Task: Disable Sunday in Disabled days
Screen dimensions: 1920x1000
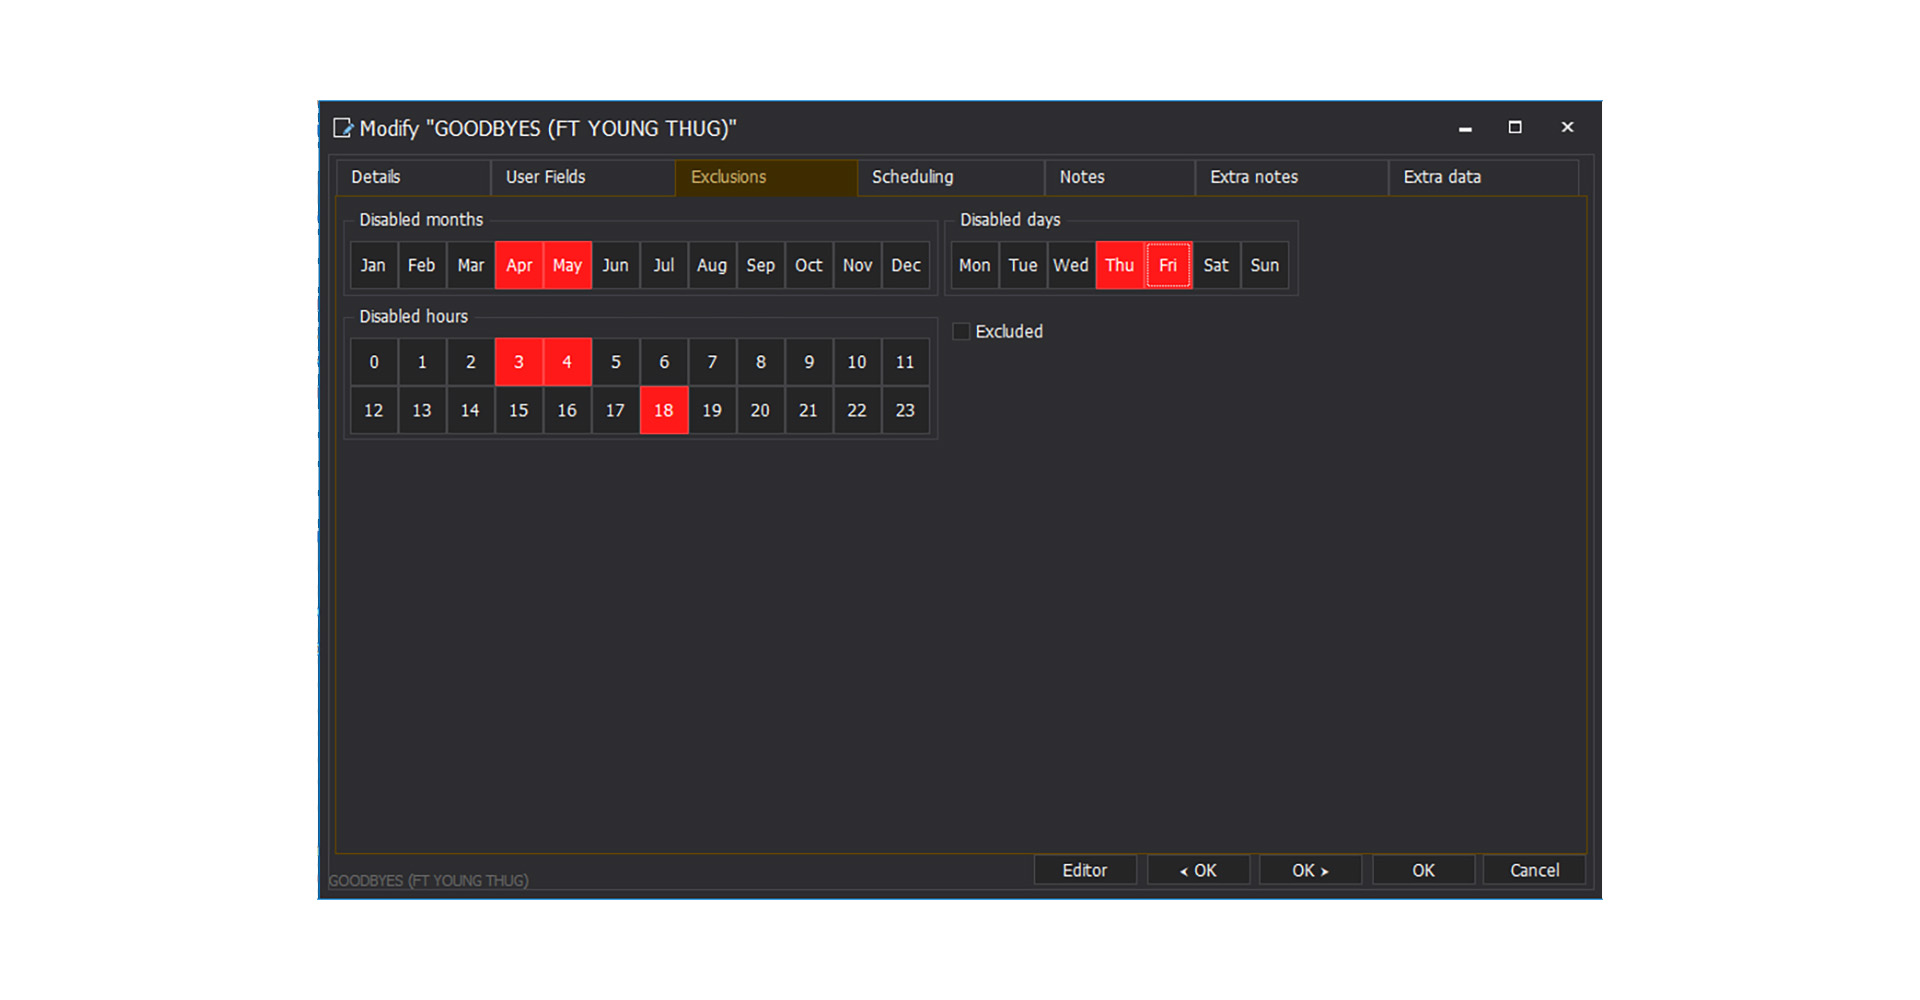Action: [1264, 266]
